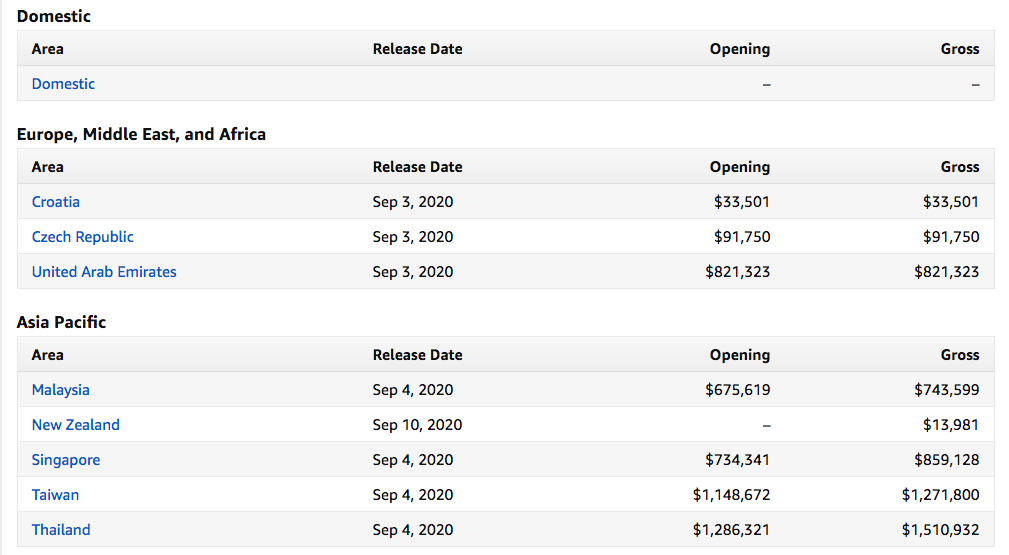Open the Domestic area link

(x=63, y=84)
